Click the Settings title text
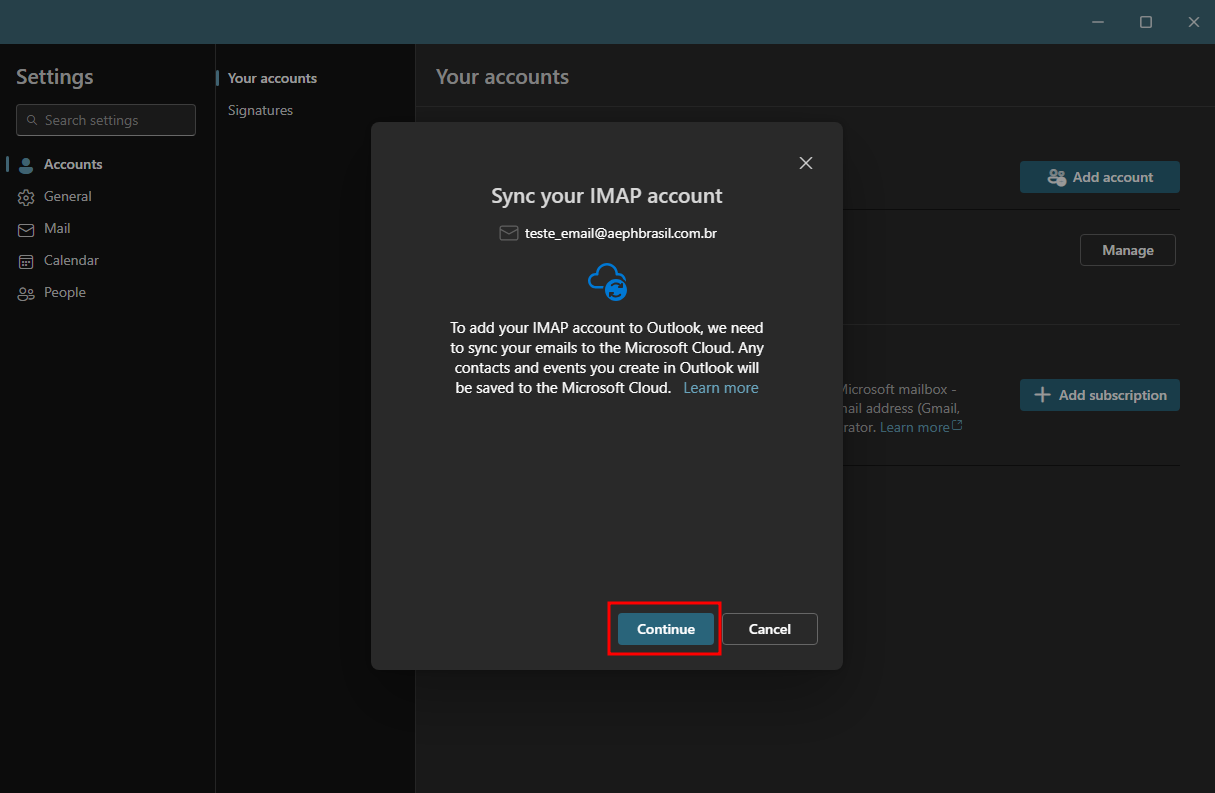This screenshot has height=793, width=1215. [x=55, y=77]
